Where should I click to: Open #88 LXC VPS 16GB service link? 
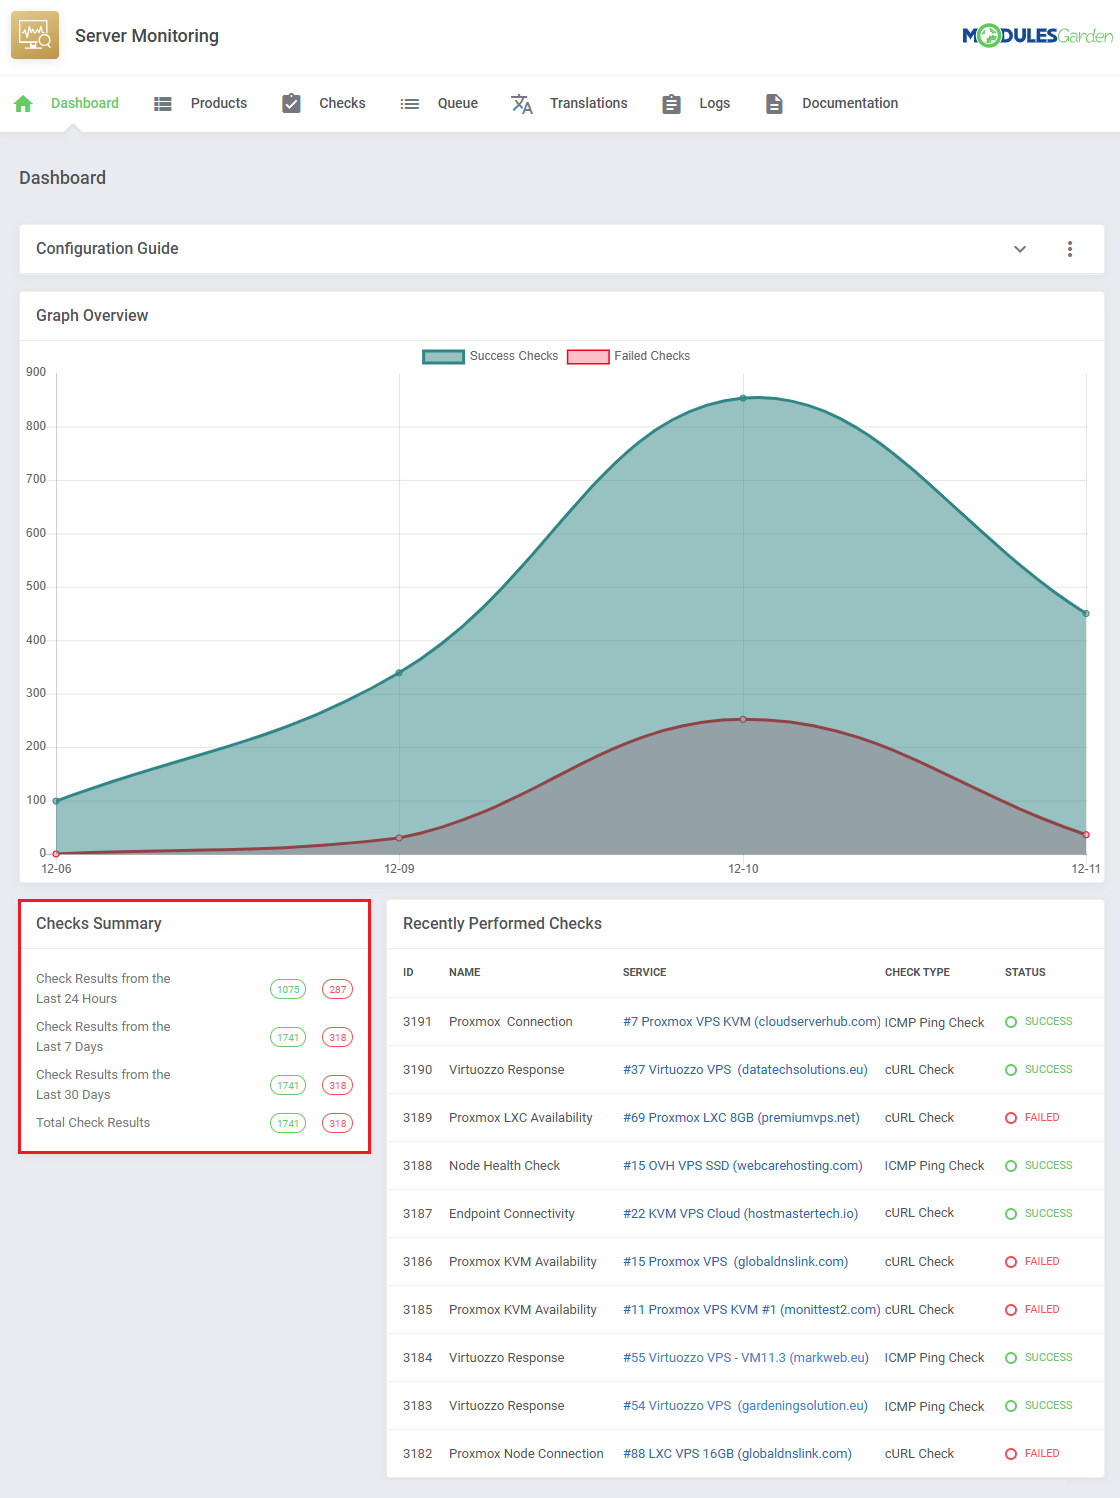pyautogui.click(x=737, y=1454)
